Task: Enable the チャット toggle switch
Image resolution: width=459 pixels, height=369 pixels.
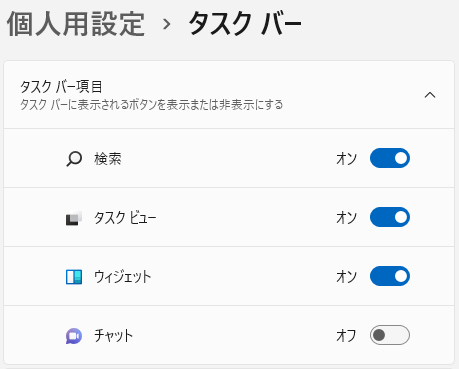Action: [390, 335]
